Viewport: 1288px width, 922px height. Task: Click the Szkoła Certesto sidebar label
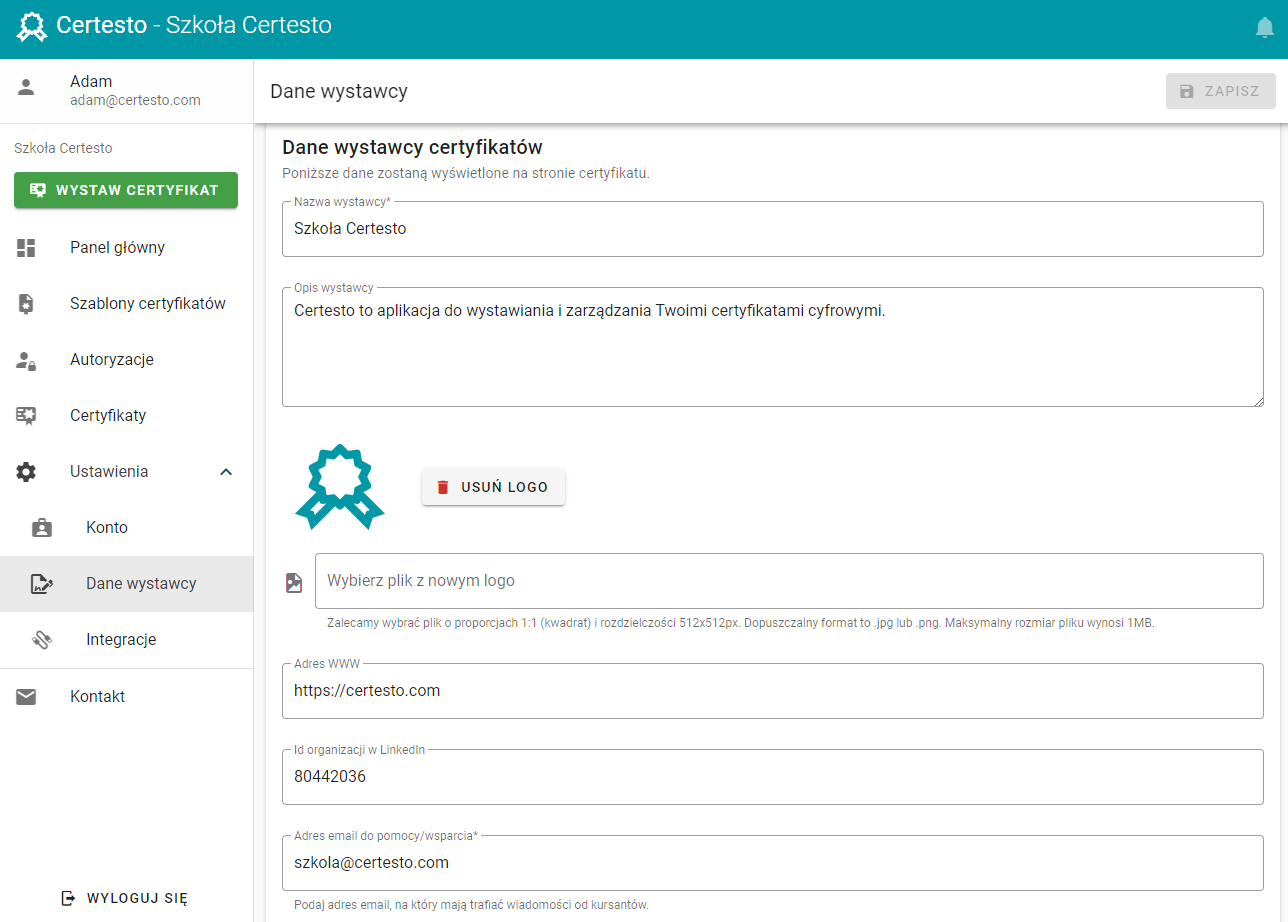[63, 148]
